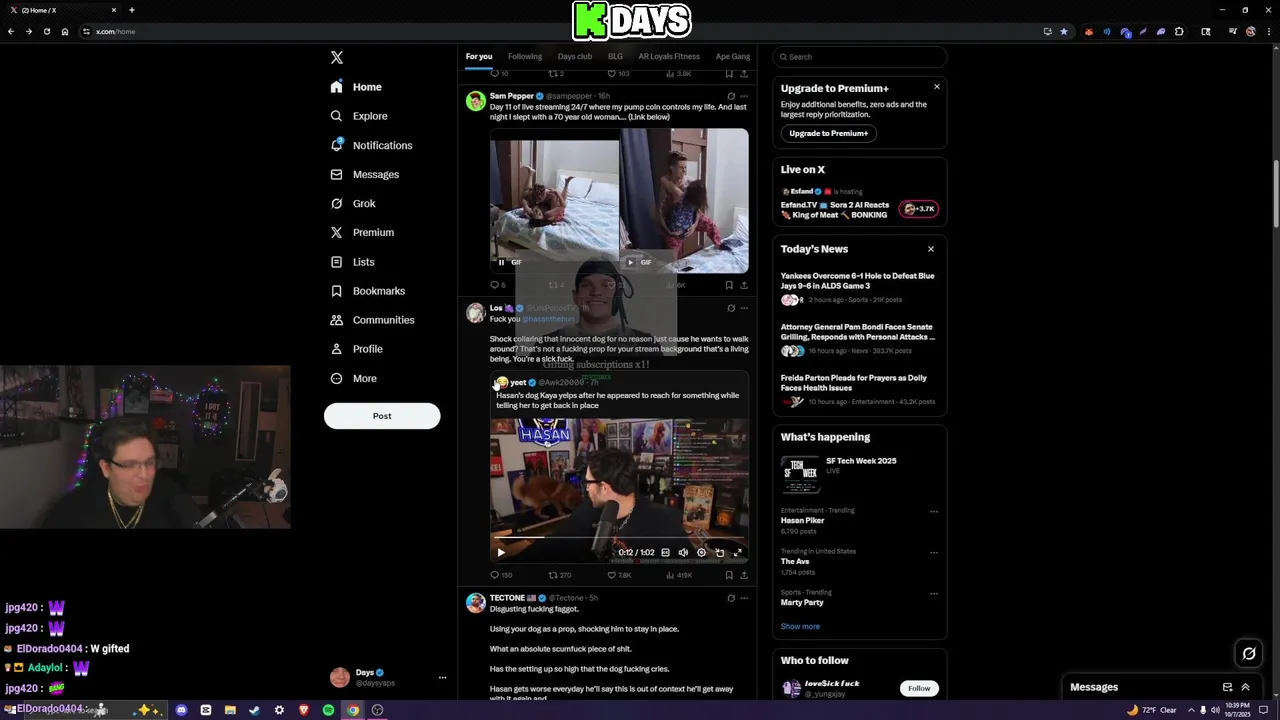Enter fullscreen on the Hasan video
1280x720 pixels.
tap(738, 552)
